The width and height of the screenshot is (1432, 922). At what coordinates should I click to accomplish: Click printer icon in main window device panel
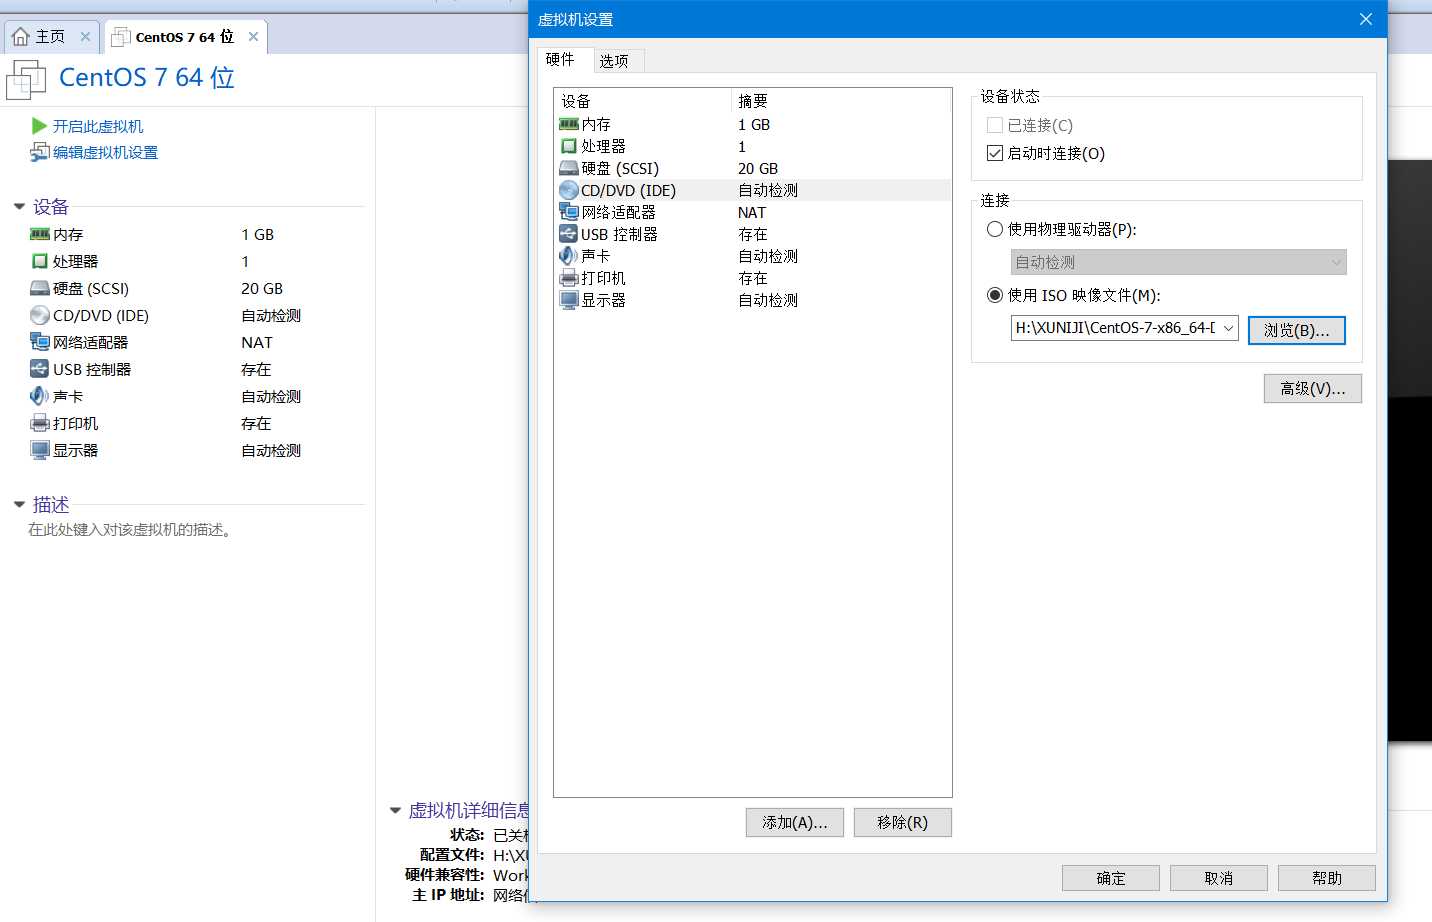40,423
